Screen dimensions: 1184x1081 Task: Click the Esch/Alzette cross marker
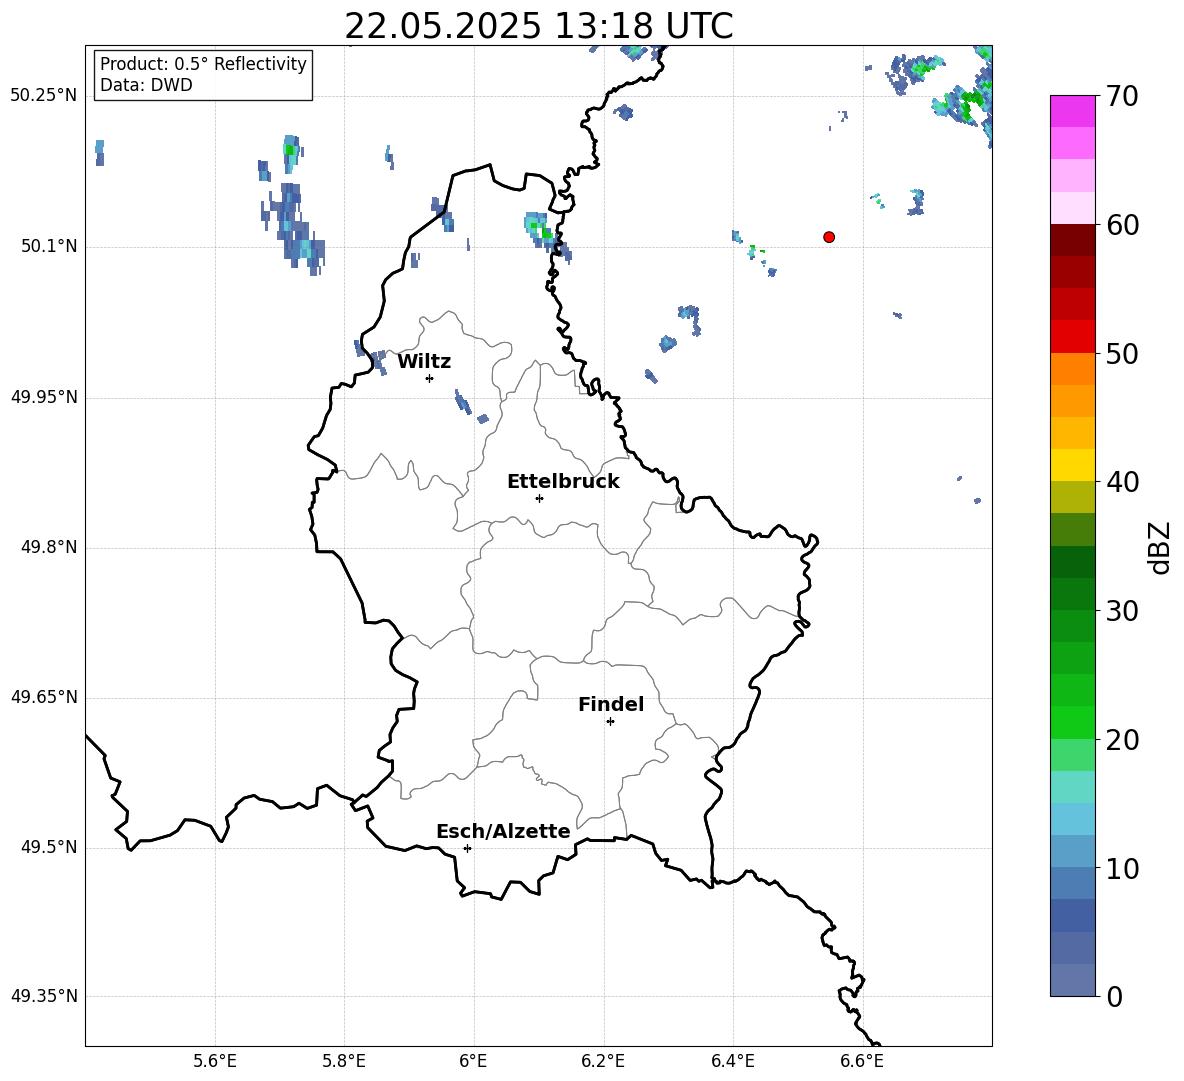[467, 848]
